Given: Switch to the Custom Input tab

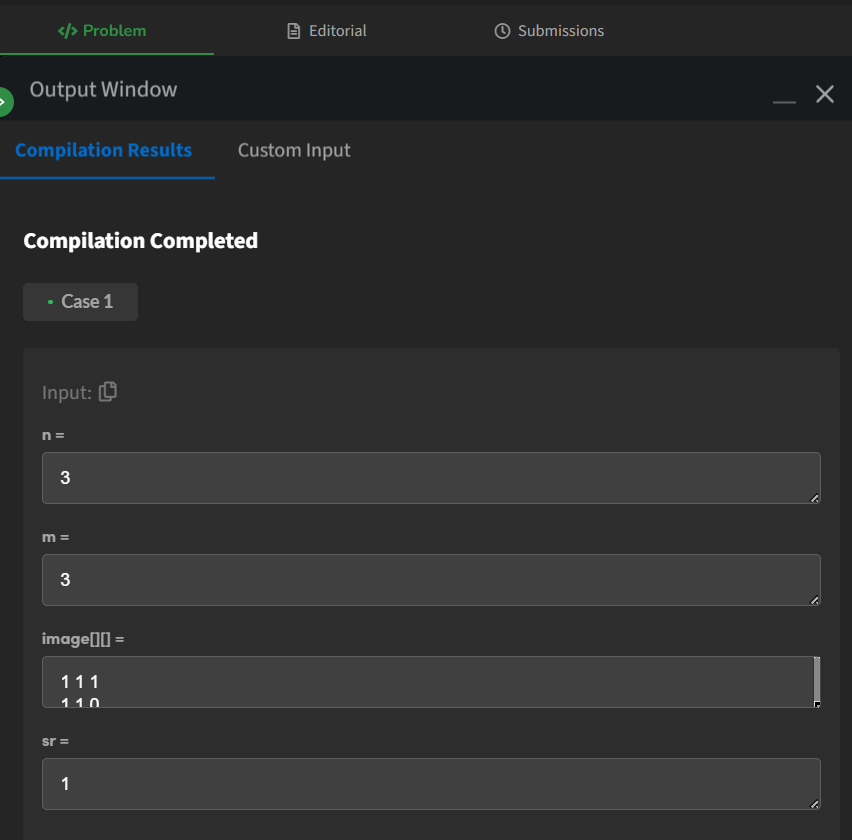Looking at the screenshot, I should [x=294, y=150].
